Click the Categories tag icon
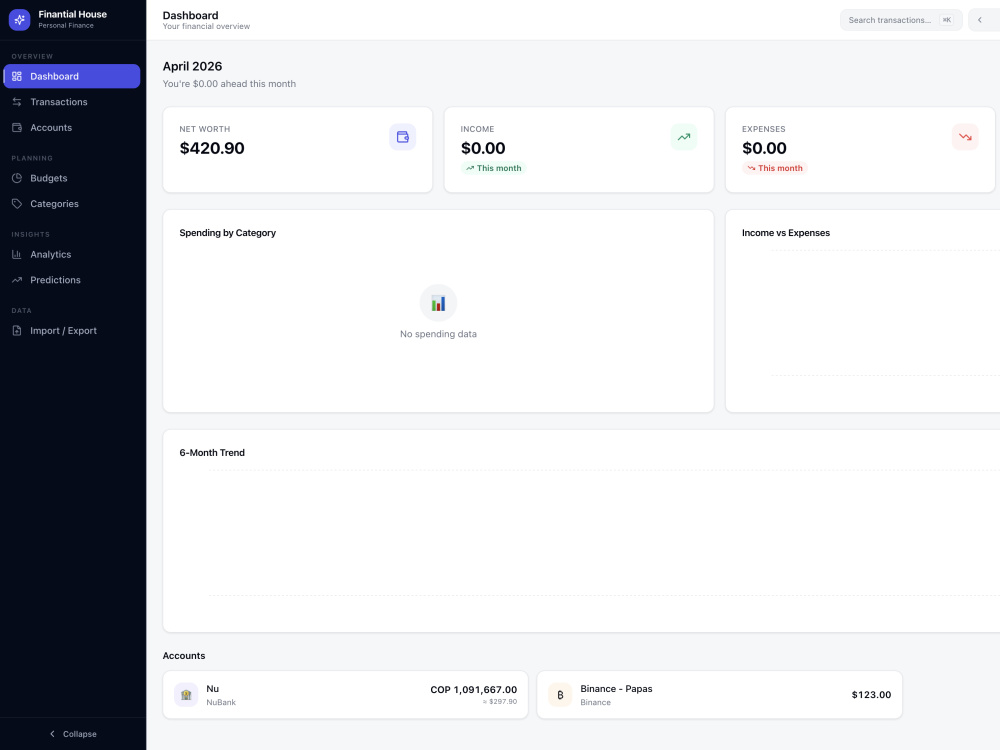 (17, 203)
